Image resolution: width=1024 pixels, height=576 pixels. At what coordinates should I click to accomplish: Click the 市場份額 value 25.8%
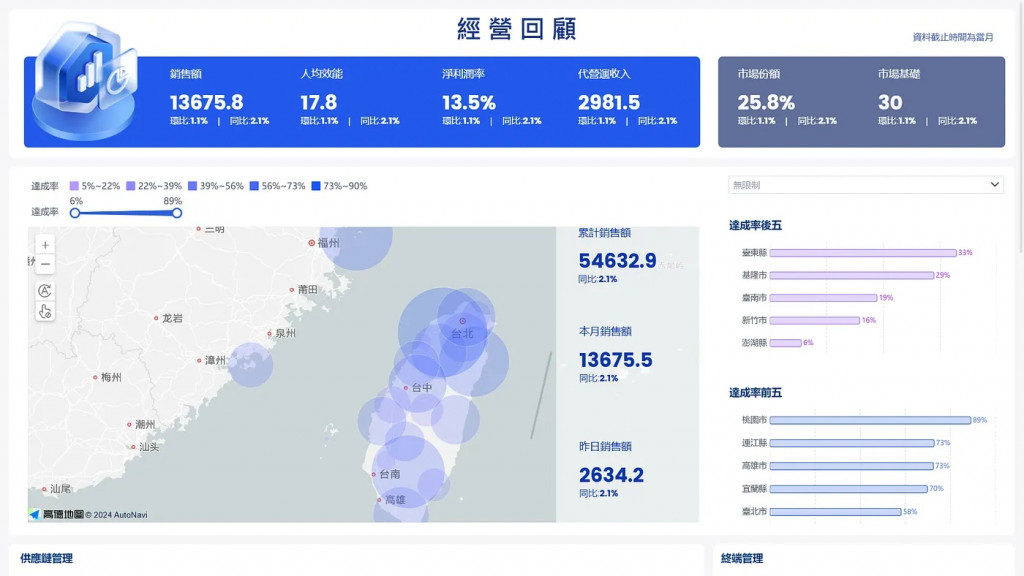pyautogui.click(x=766, y=103)
